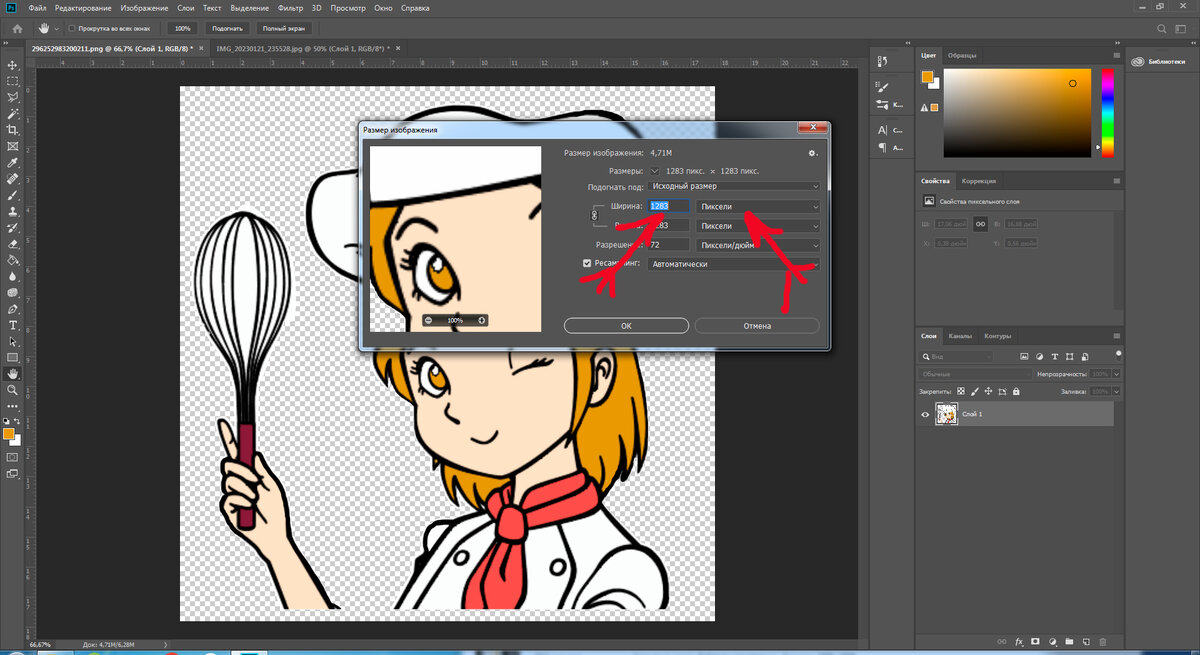The height and width of the screenshot is (655, 1200).
Task: Select the Pen tool
Action: point(13,309)
